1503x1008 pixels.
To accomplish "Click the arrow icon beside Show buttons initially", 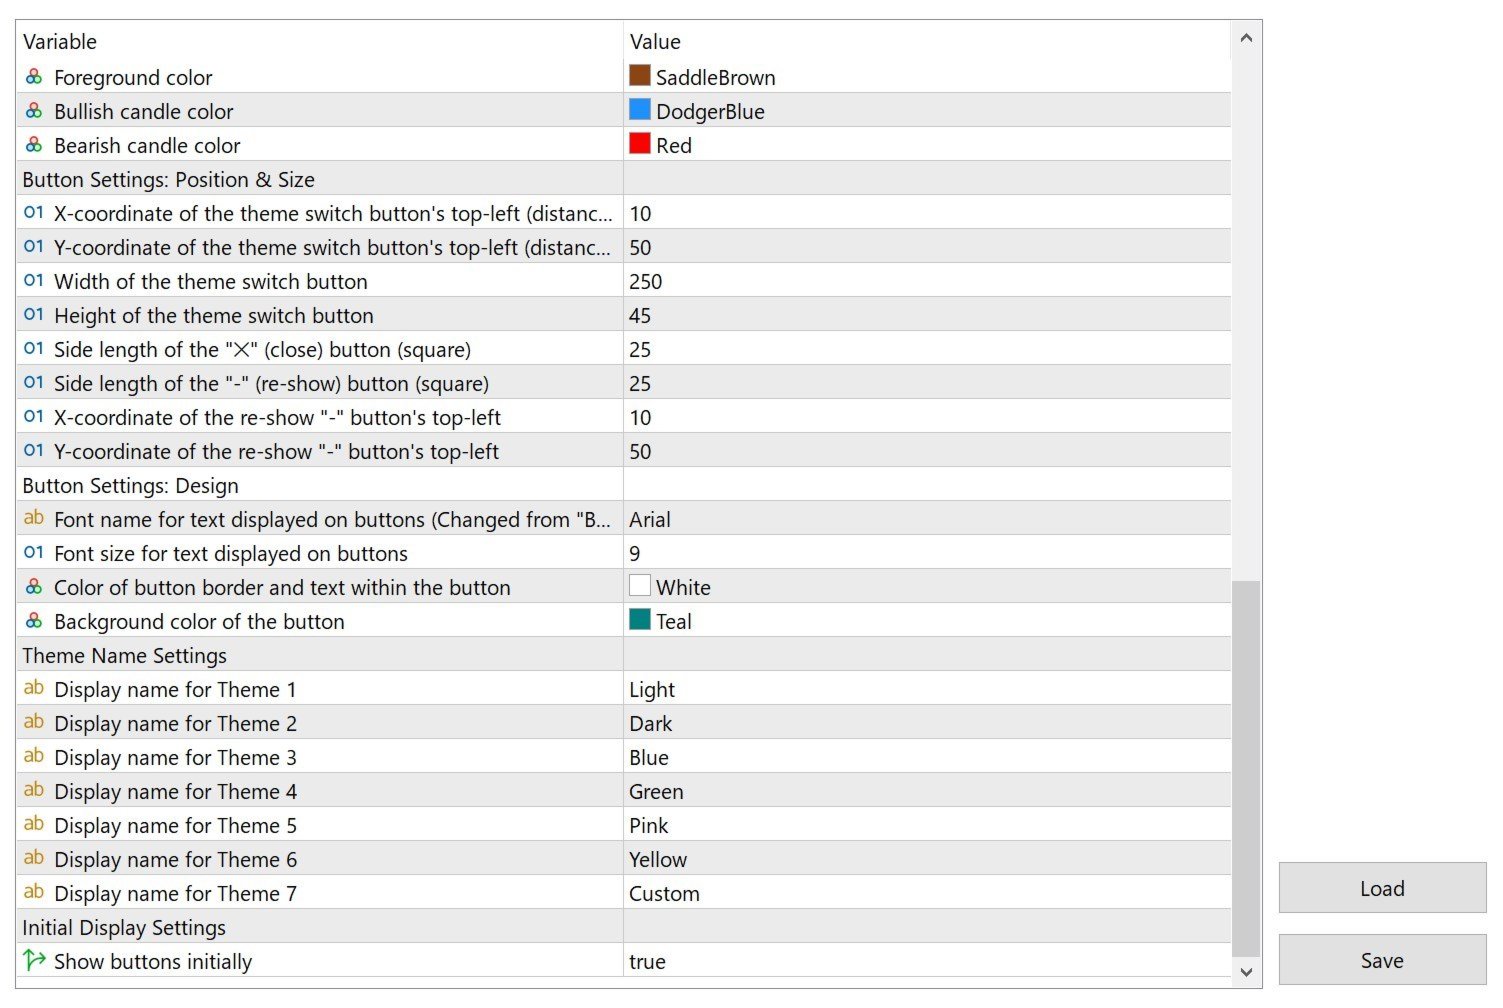I will coord(34,960).
